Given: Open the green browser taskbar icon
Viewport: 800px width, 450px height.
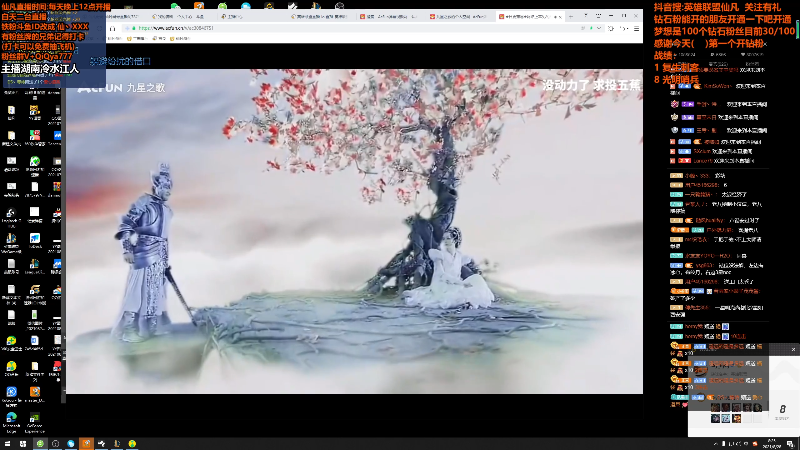Looking at the screenshot, I should pyautogui.click(x=40, y=444).
